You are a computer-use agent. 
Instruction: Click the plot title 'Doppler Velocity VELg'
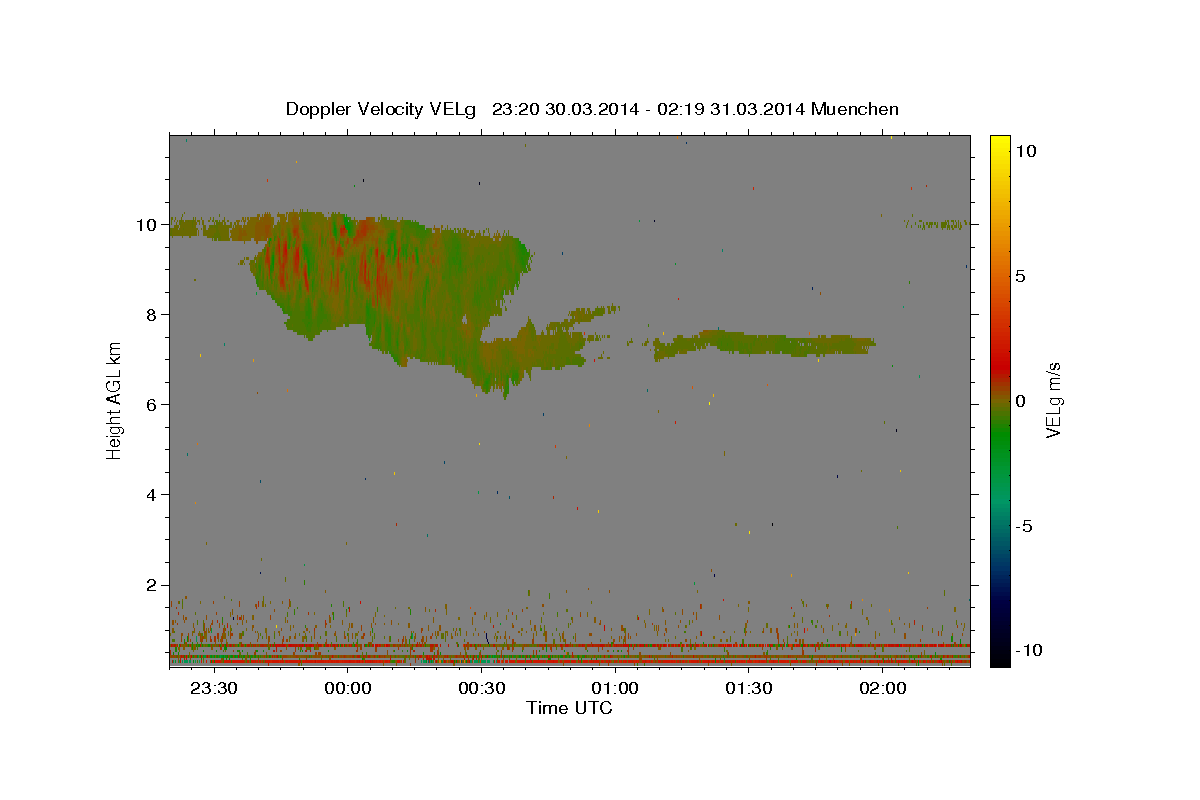[381, 109]
